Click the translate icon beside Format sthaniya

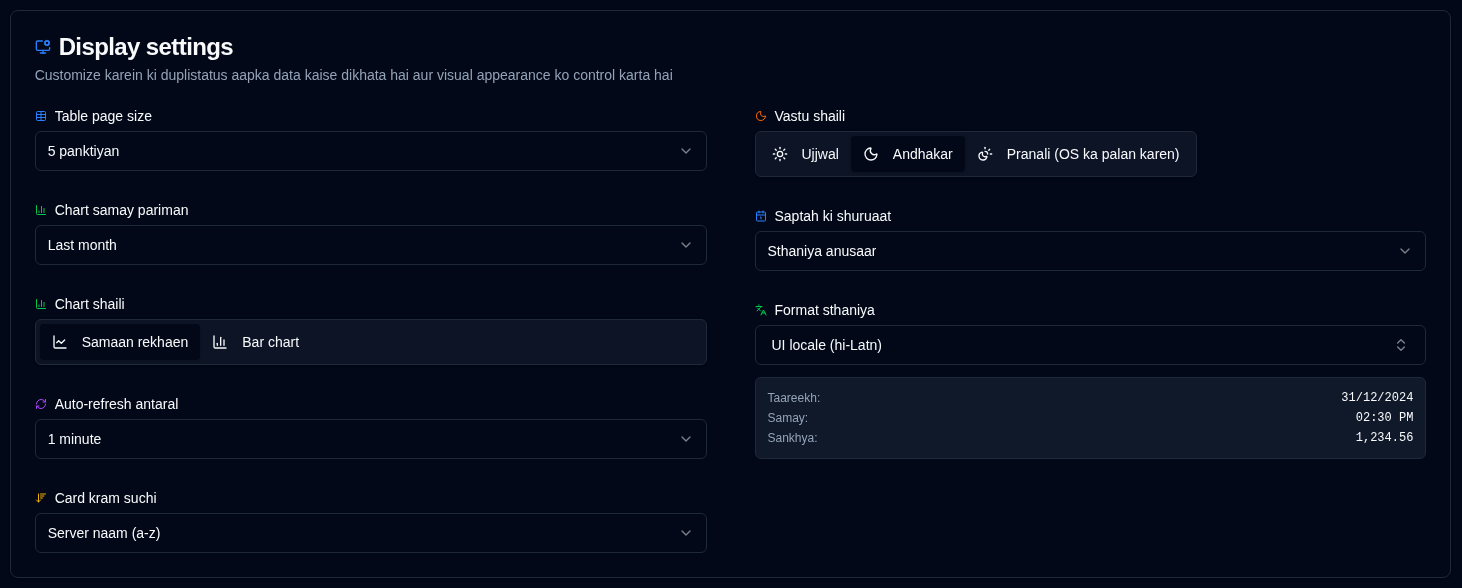click(x=761, y=310)
